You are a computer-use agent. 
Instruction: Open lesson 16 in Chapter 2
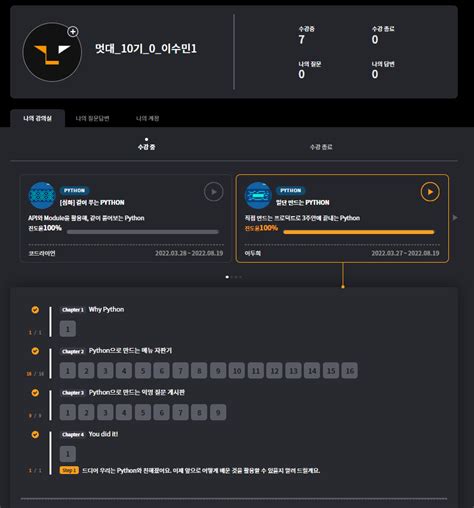tap(350, 371)
